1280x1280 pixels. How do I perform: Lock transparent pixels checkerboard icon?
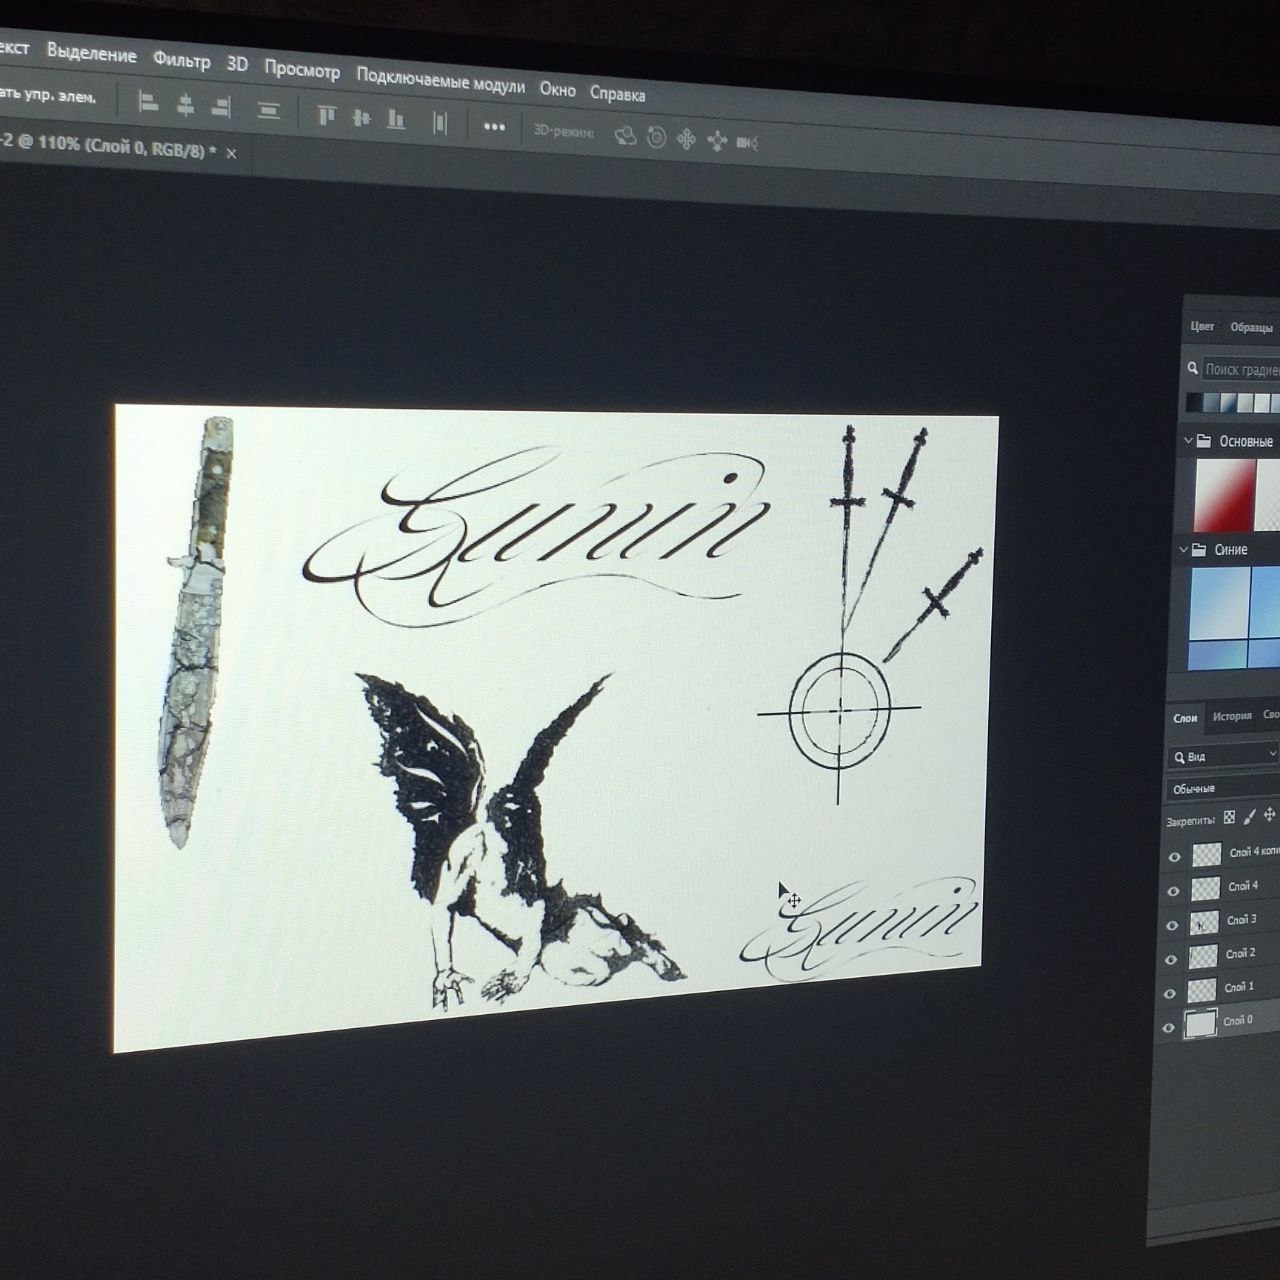(x=1229, y=818)
